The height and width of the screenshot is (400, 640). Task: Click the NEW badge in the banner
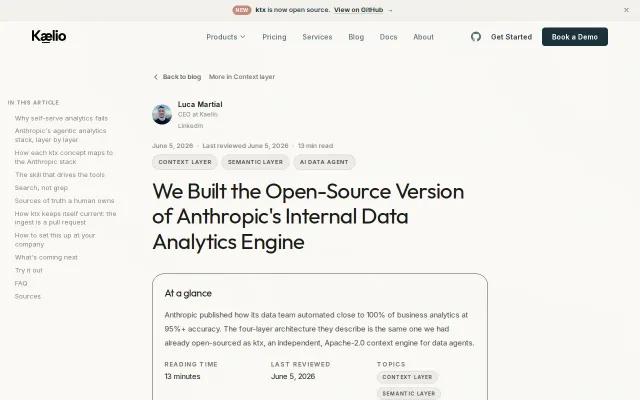click(242, 10)
